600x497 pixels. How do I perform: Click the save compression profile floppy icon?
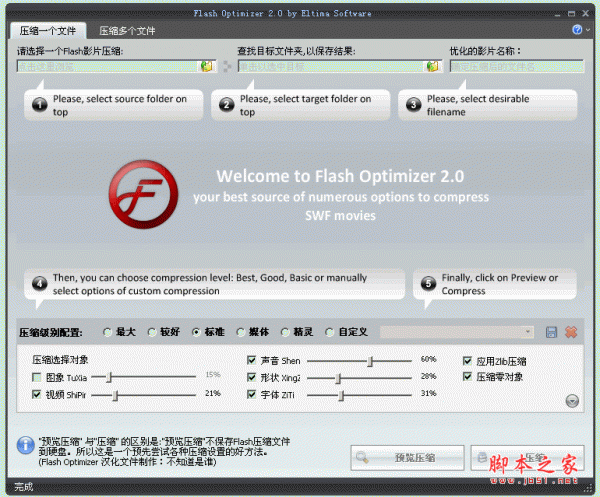point(551,332)
